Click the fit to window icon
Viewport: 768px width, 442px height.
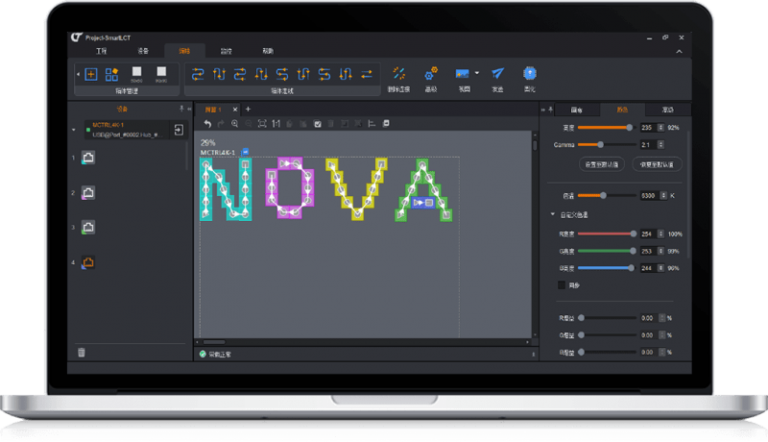[x=262, y=123]
